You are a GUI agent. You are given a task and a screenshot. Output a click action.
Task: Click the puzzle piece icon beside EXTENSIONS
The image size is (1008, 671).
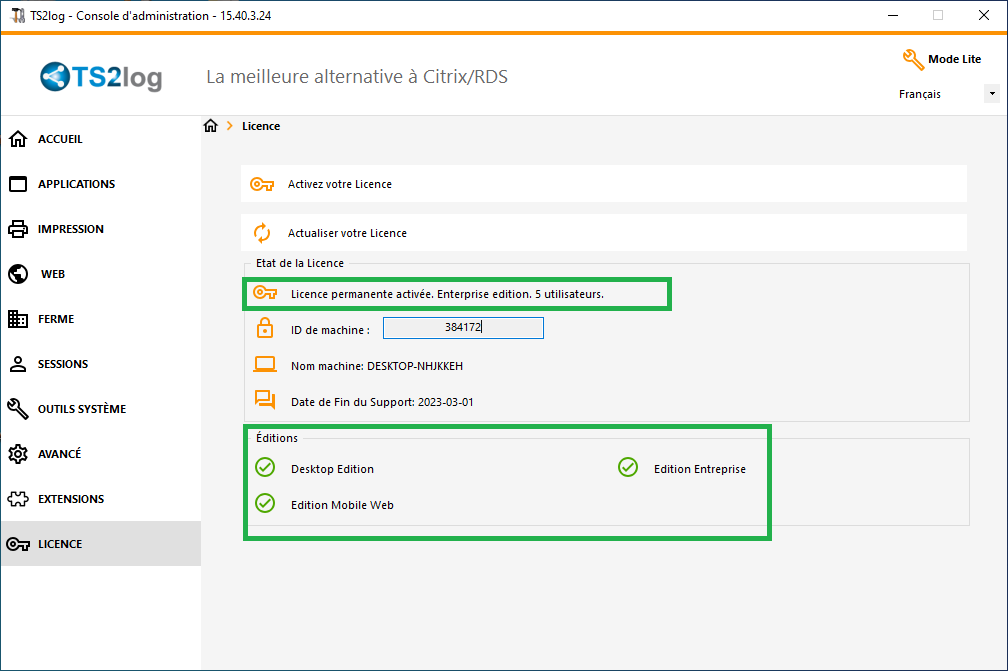coord(18,499)
